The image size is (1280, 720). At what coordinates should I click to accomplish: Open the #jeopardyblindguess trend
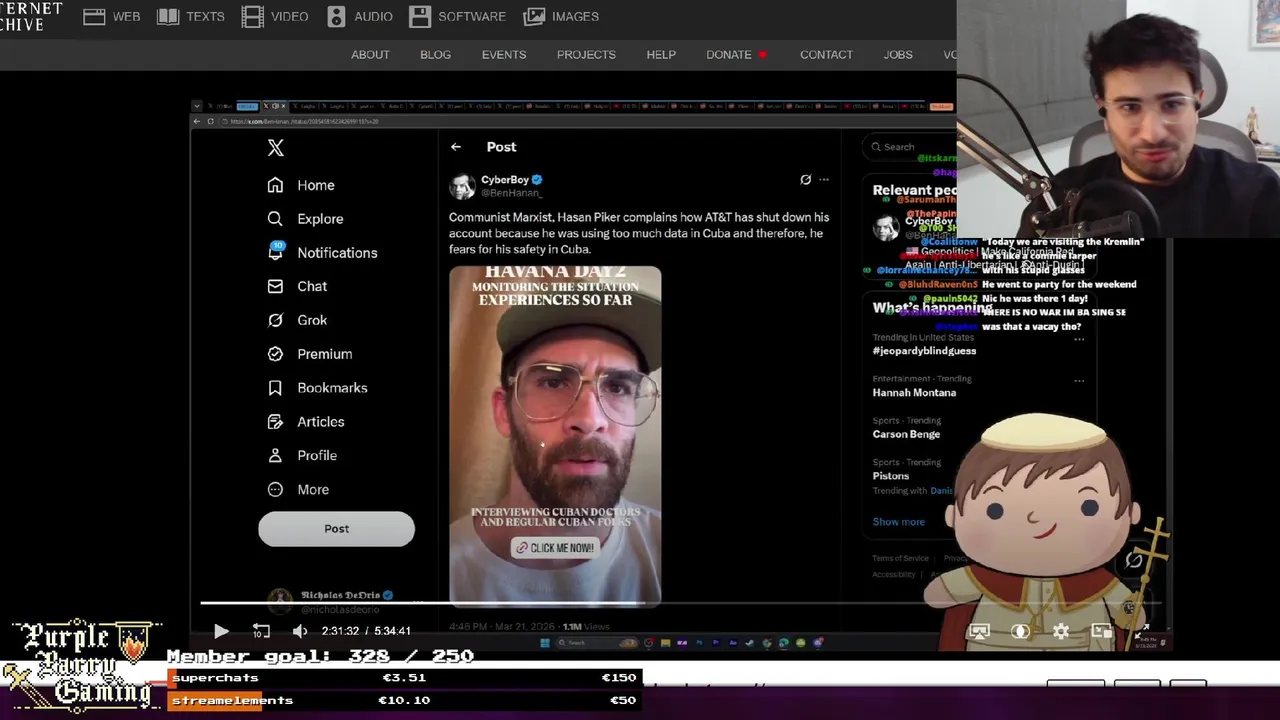pos(924,351)
